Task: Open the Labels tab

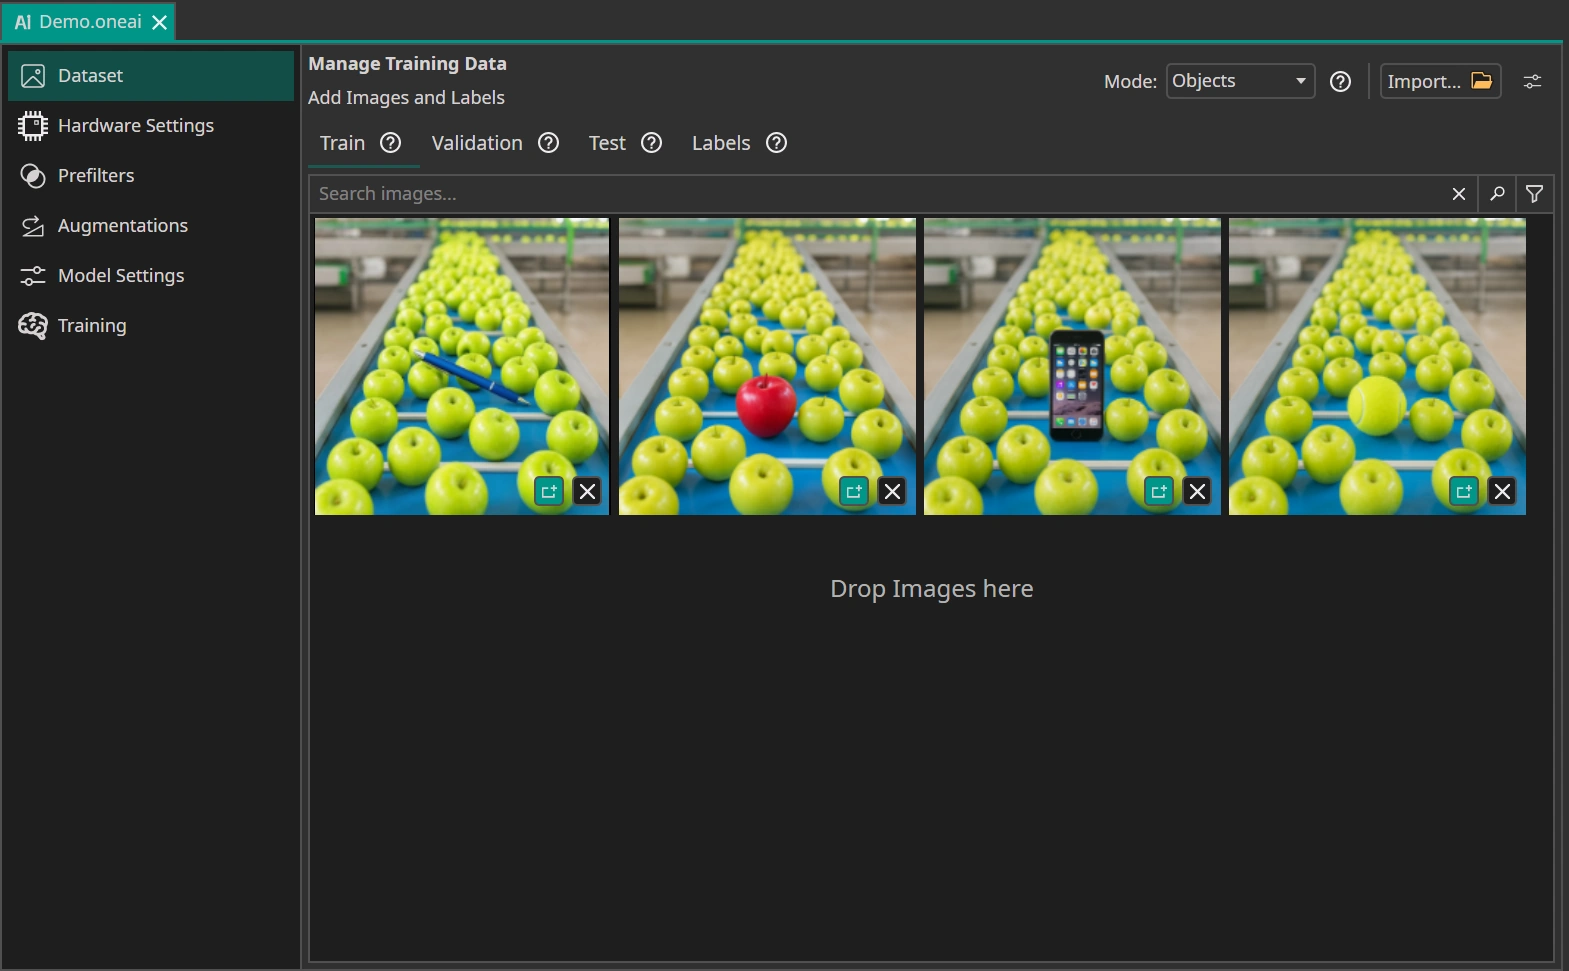Action: pyautogui.click(x=720, y=143)
